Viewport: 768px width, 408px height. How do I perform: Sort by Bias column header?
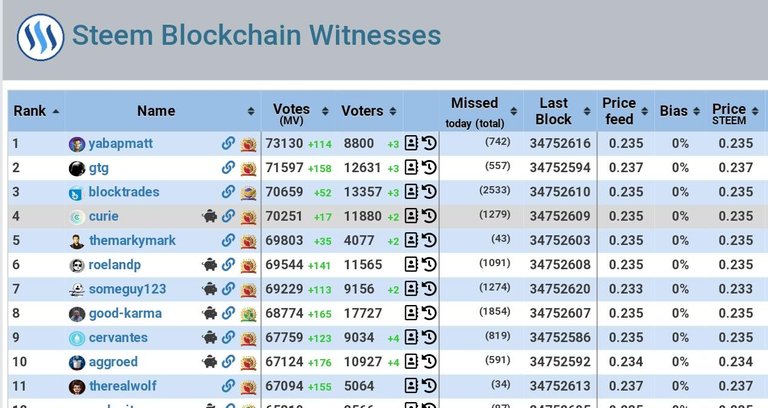(x=680, y=111)
